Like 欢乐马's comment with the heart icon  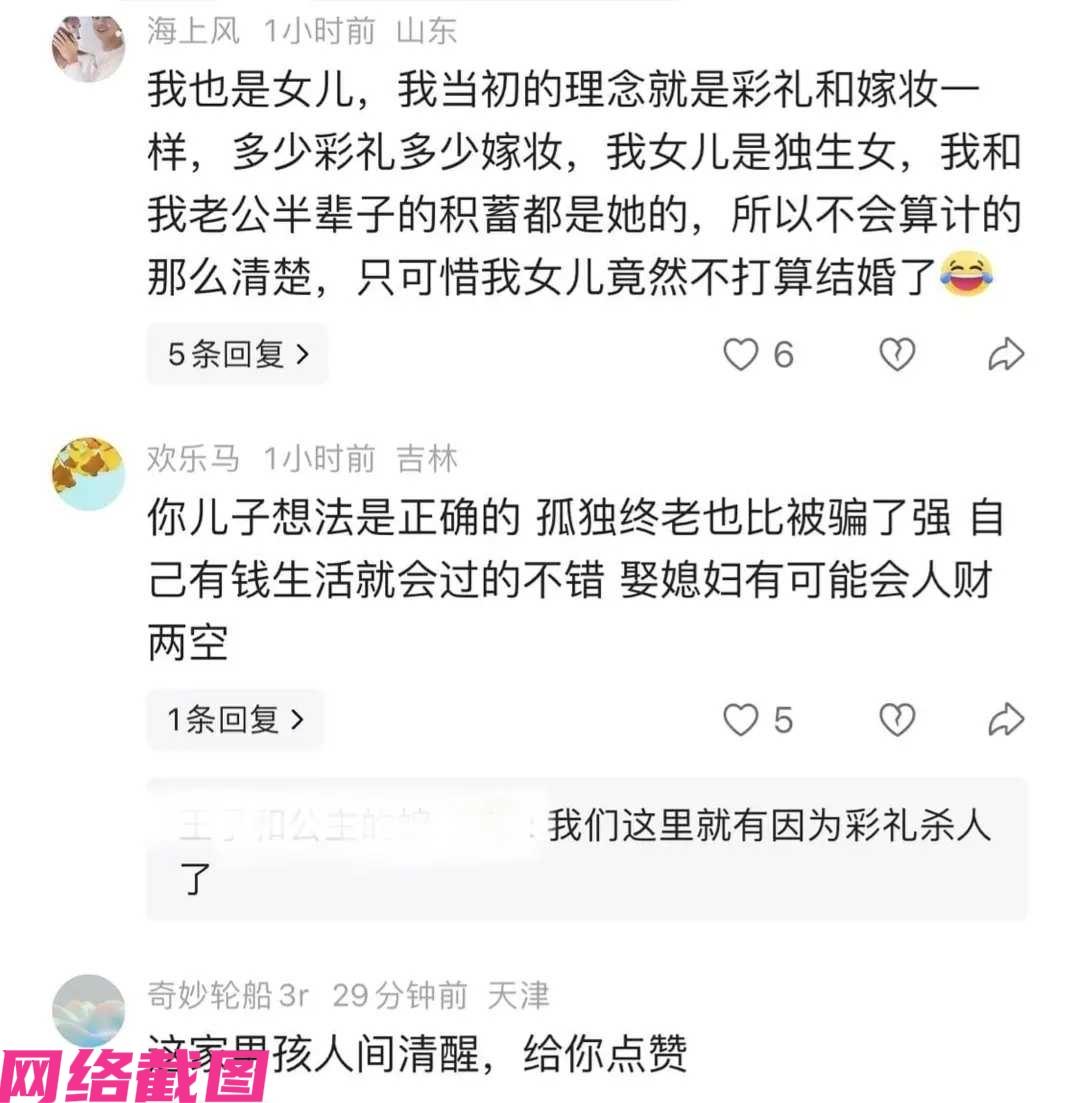pos(741,720)
